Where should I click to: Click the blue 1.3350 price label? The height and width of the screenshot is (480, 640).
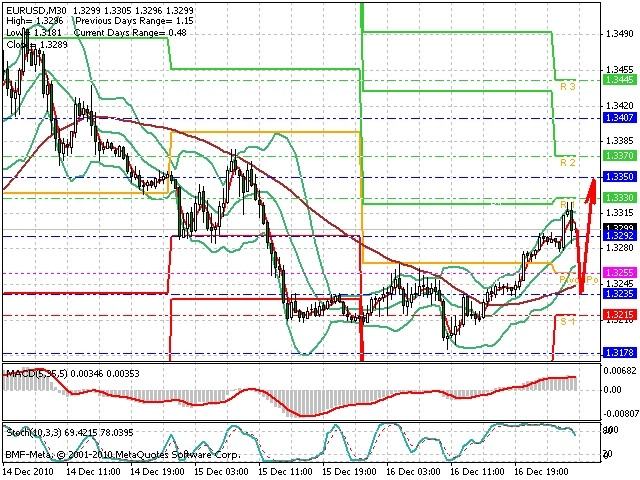[x=620, y=177]
